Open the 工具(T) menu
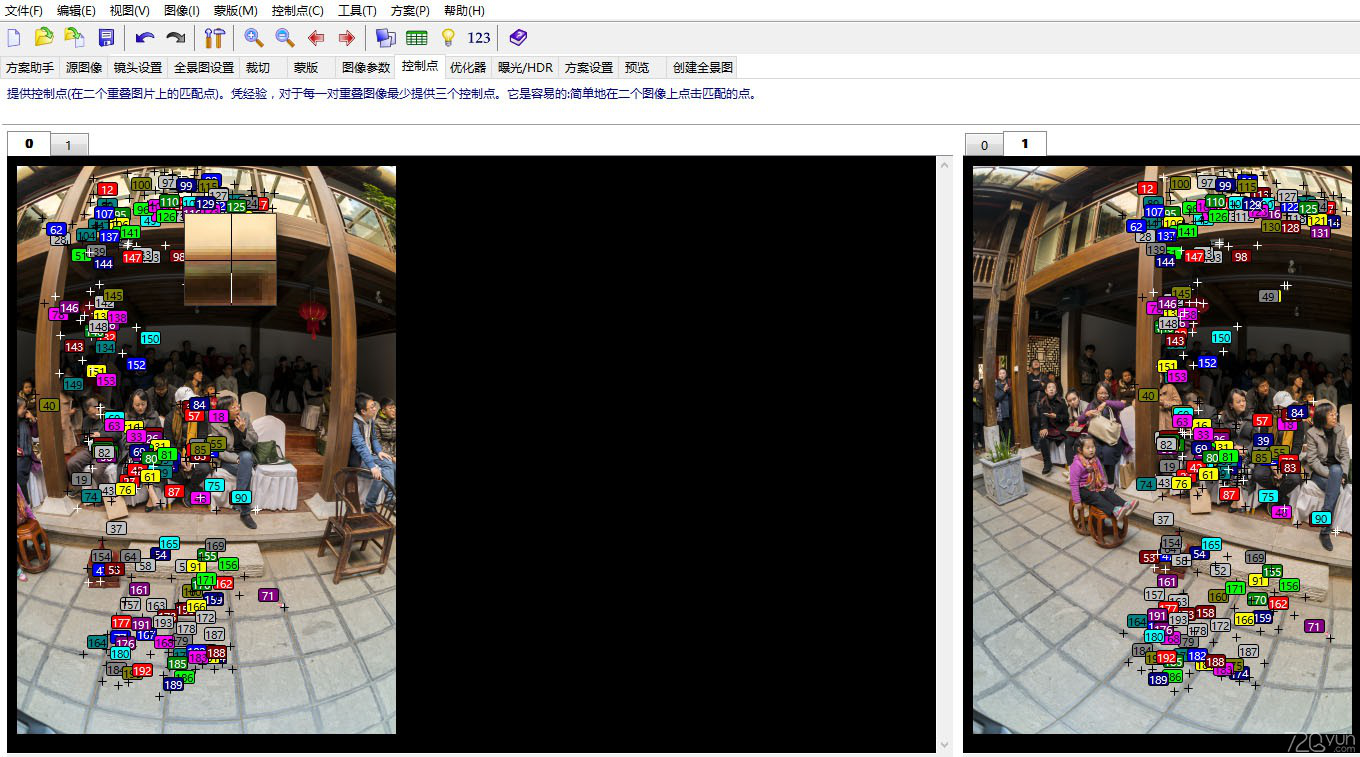The height and width of the screenshot is (757, 1360). click(x=357, y=10)
